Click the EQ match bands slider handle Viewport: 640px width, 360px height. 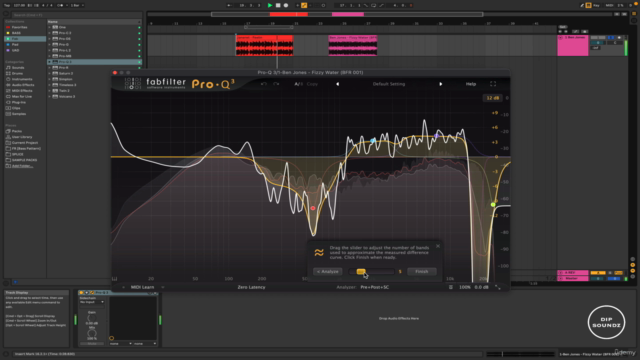361,271
